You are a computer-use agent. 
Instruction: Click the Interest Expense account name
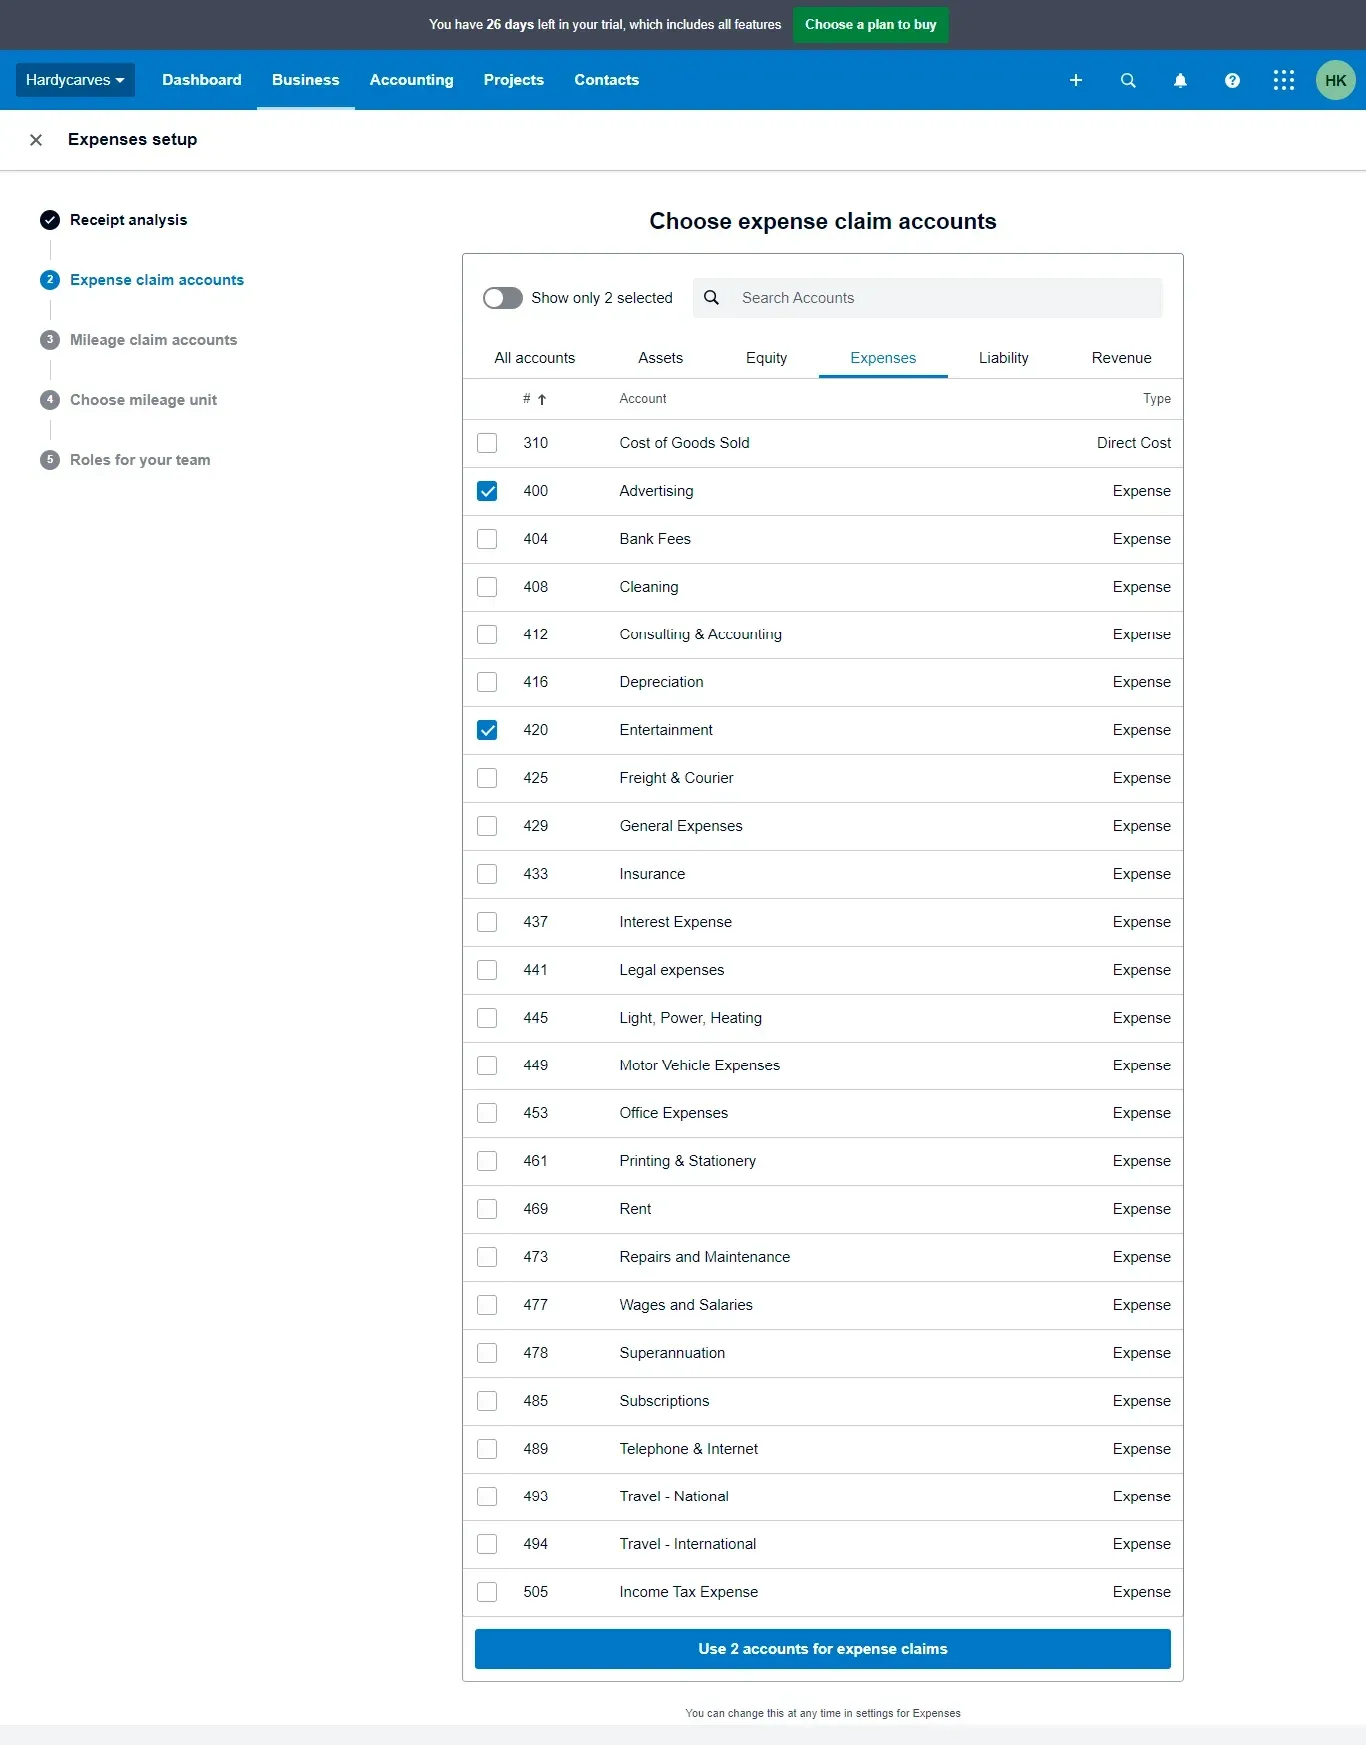676,922
